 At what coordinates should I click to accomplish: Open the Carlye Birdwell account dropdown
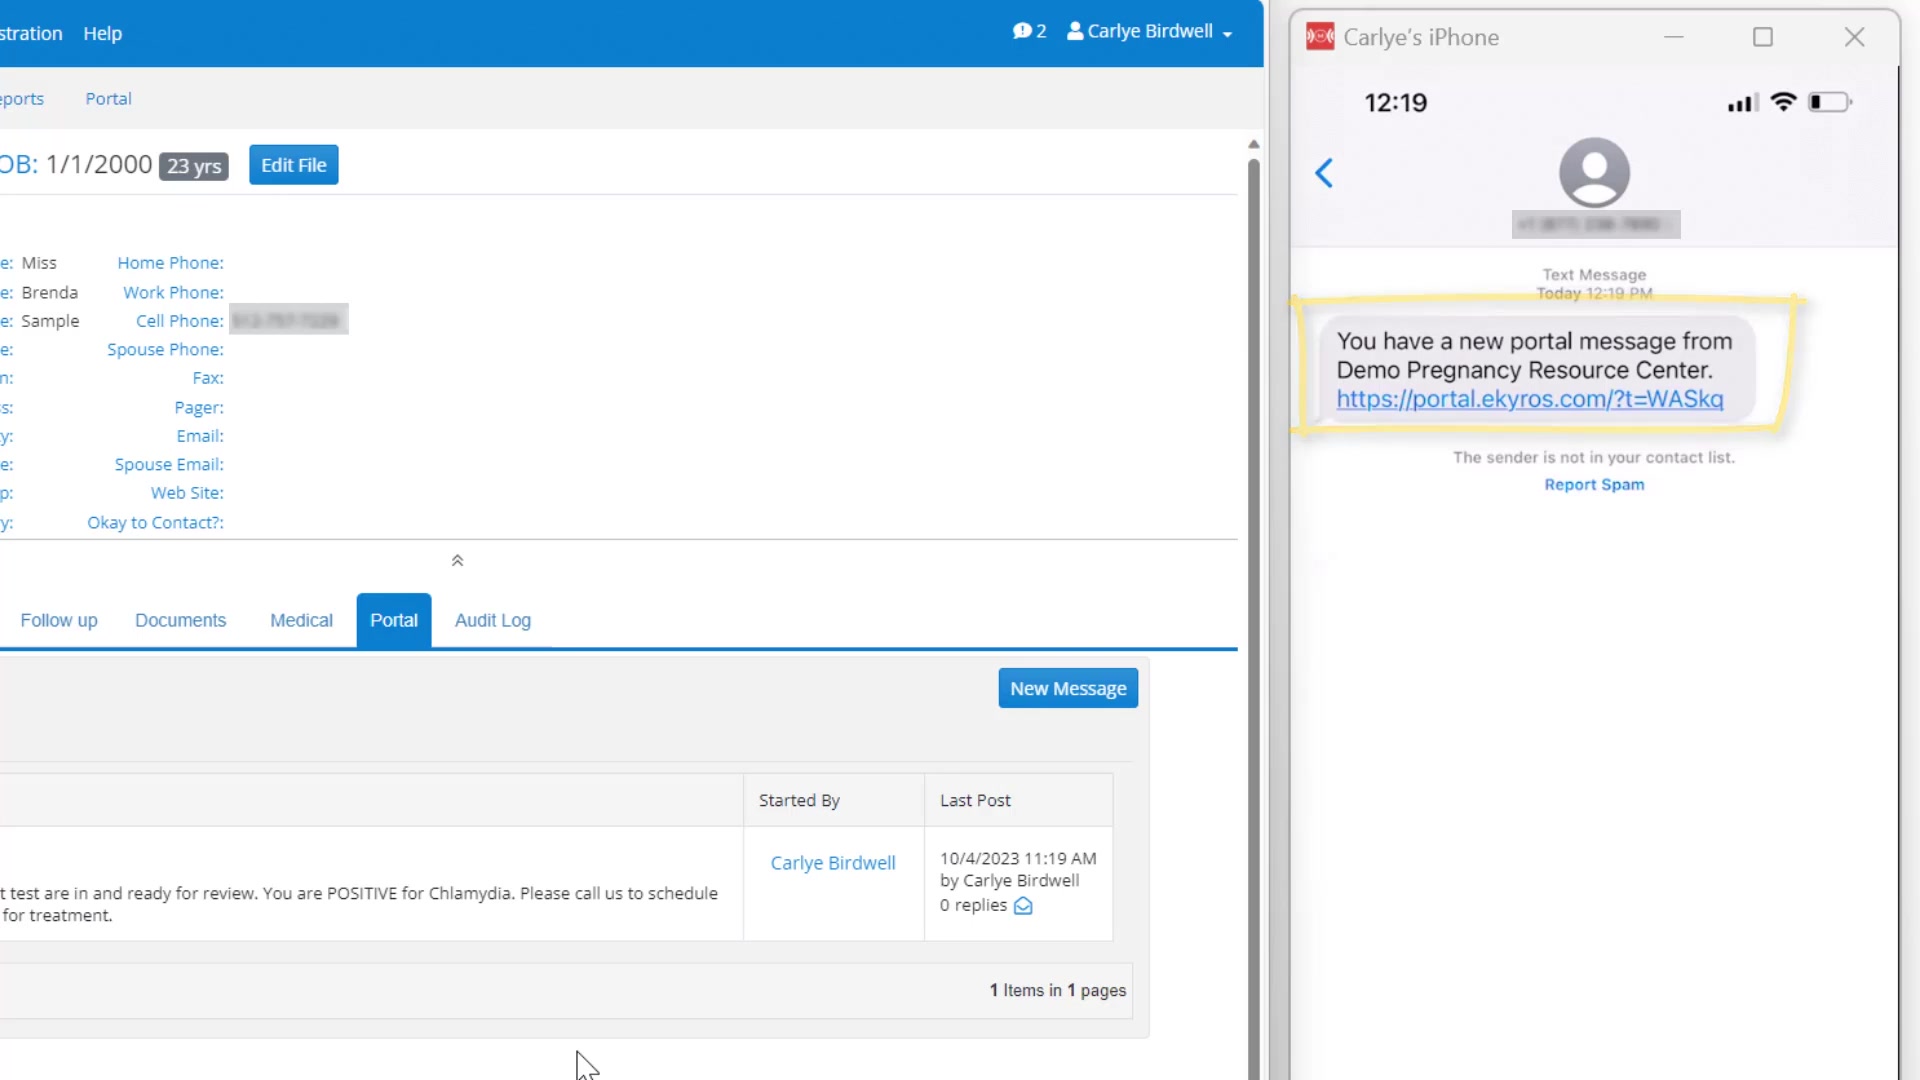[1150, 31]
